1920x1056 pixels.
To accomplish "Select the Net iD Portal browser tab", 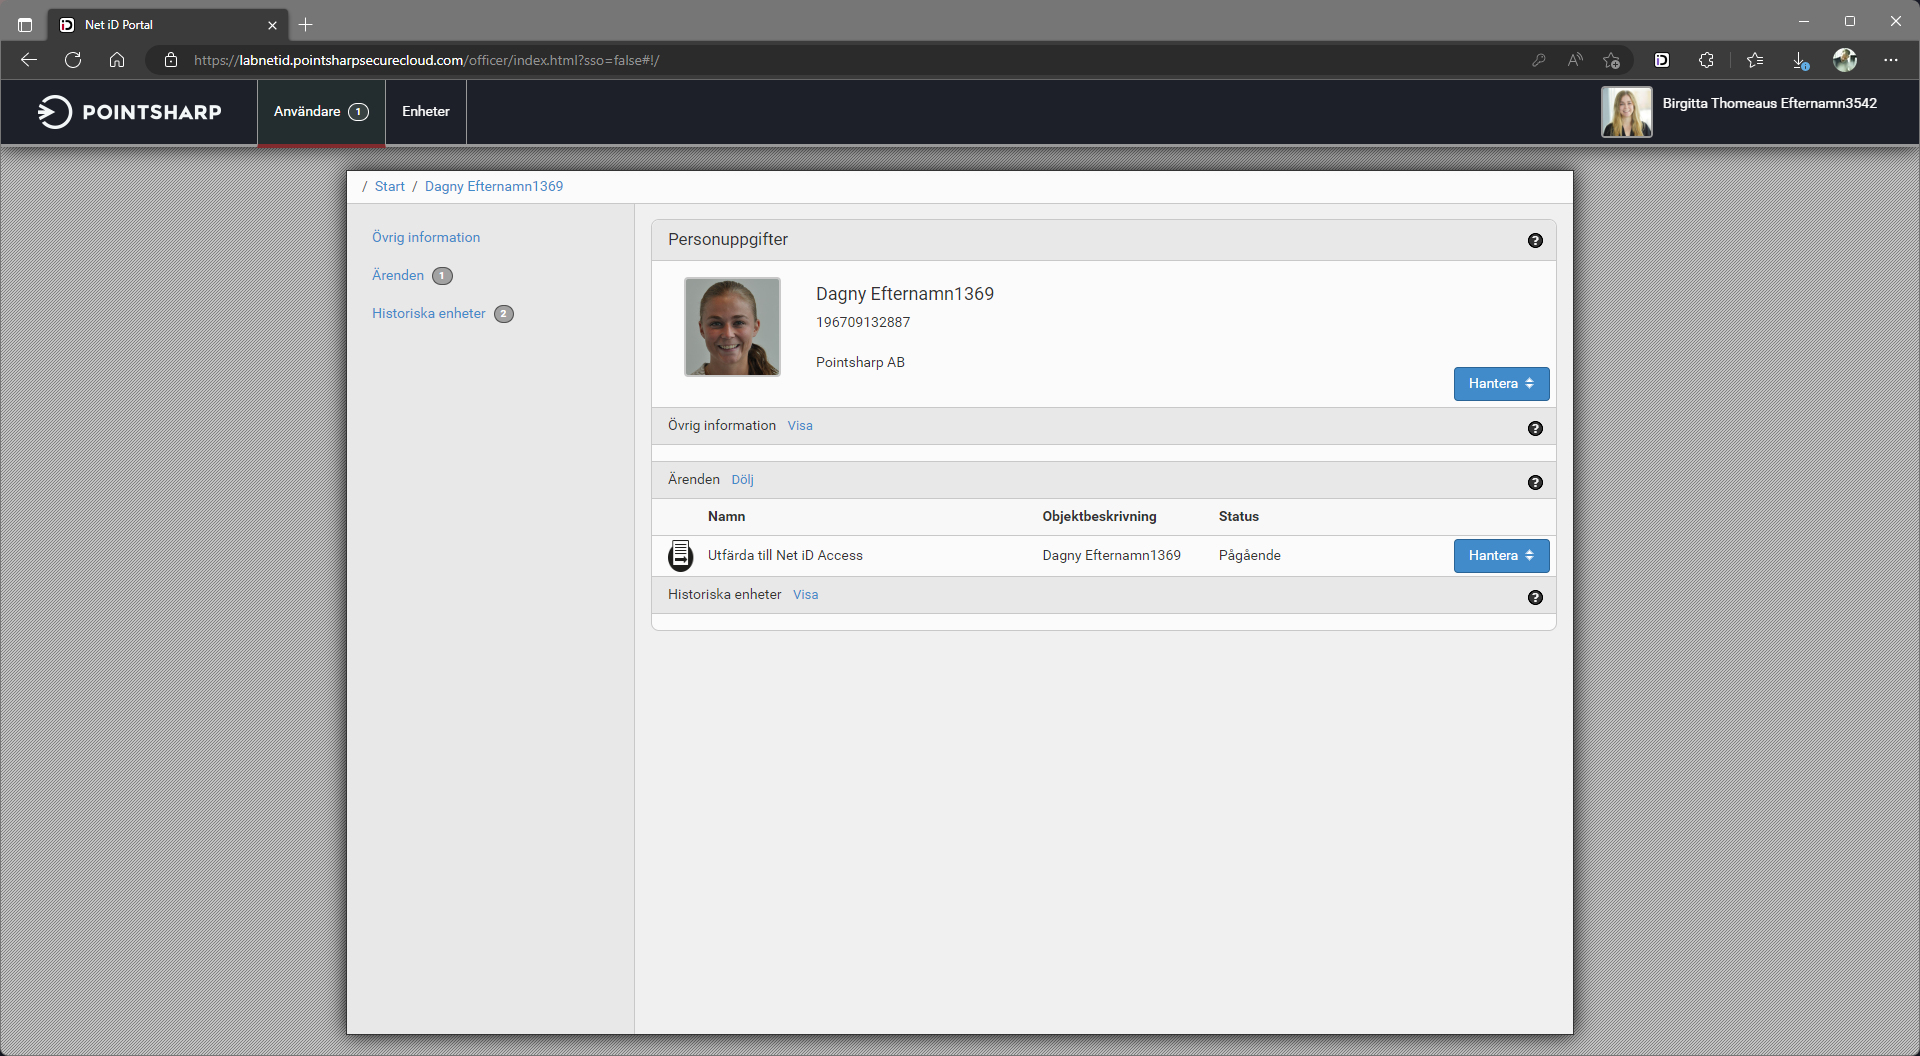I will point(168,24).
